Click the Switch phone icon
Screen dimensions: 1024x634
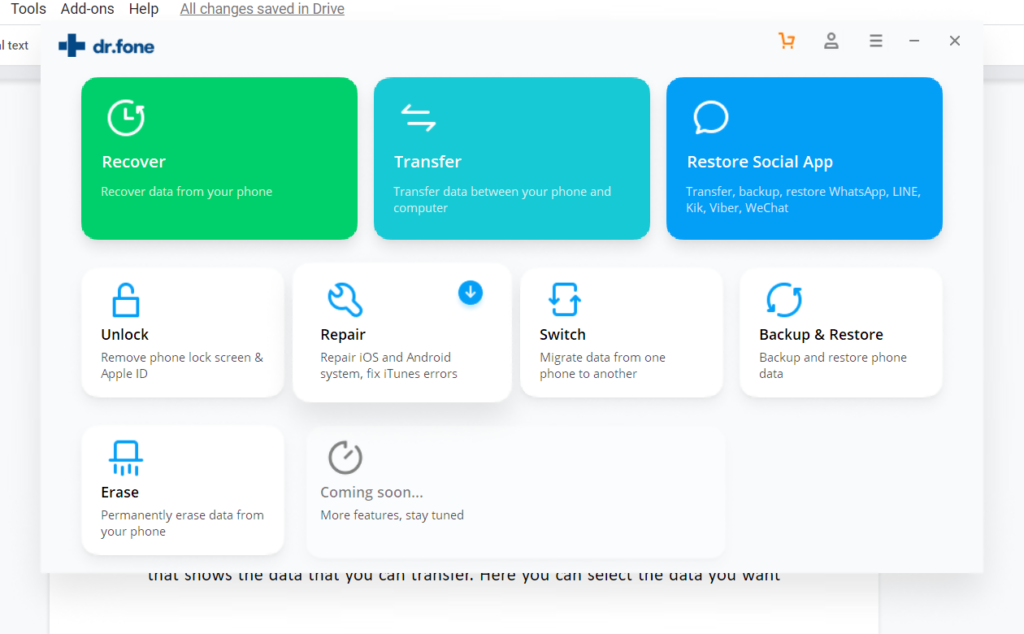click(x=564, y=300)
